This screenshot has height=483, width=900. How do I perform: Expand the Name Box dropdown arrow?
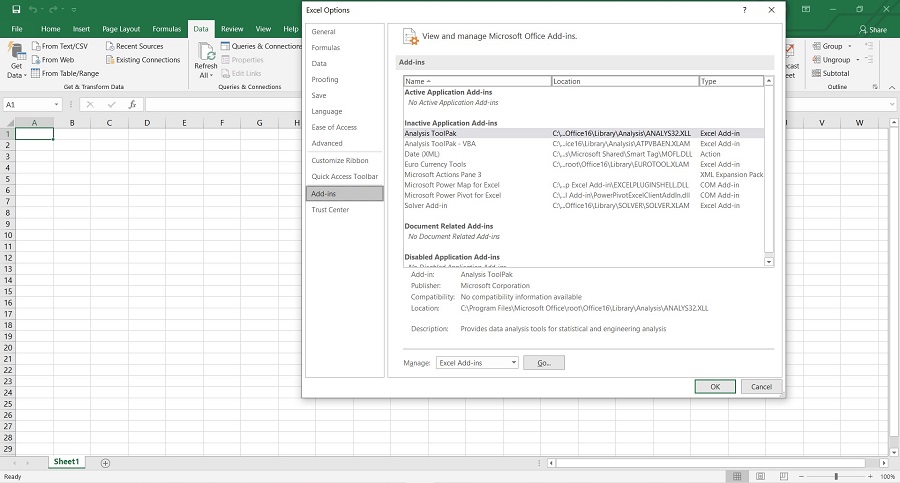coord(57,104)
